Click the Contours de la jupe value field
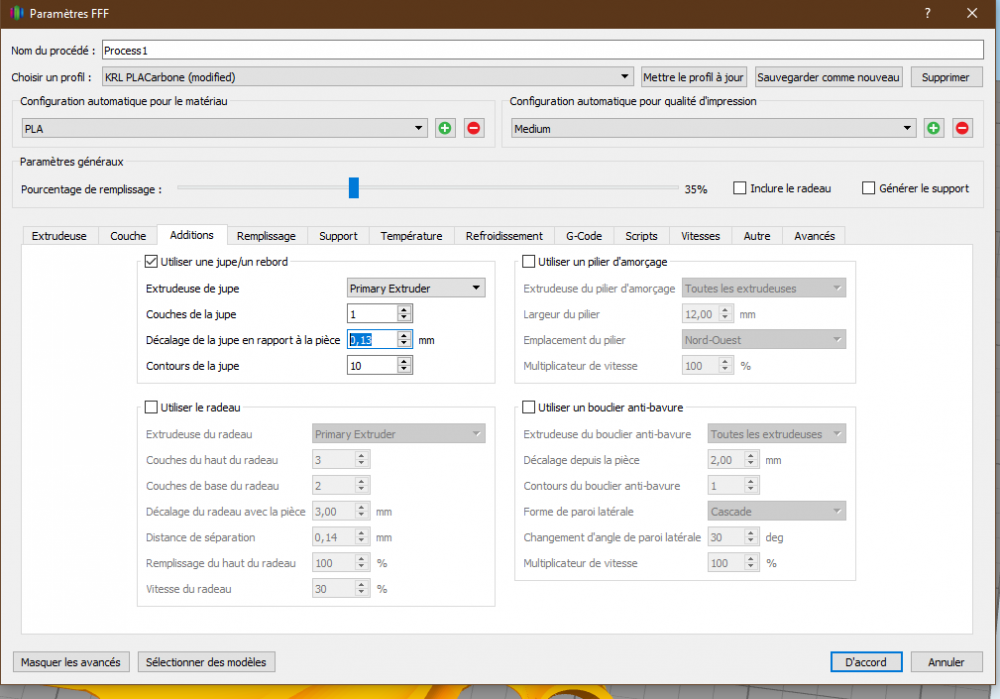This screenshot has width=1000, height=699. 372,365
